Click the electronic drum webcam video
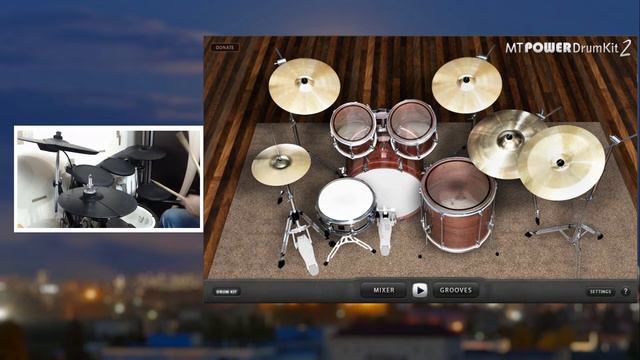Screen dimensions: 640x360 [109, 179]
